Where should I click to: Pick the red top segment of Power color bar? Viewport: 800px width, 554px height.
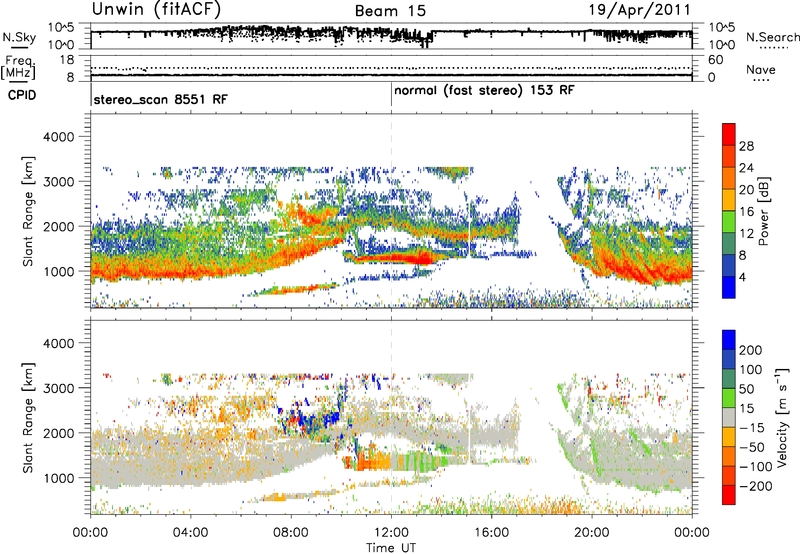tap(729, 134)
